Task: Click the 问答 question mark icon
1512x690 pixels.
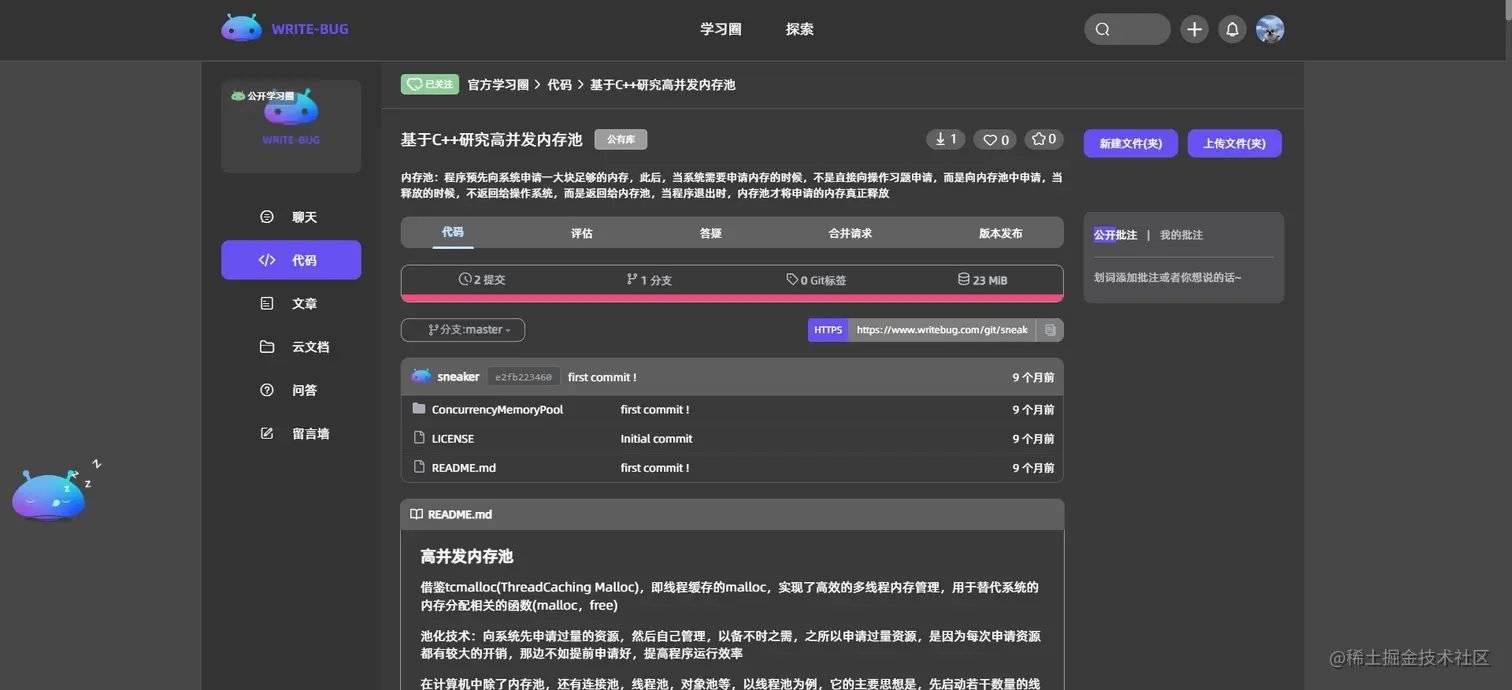Action: pyautogui.click(x=267, y=390)
